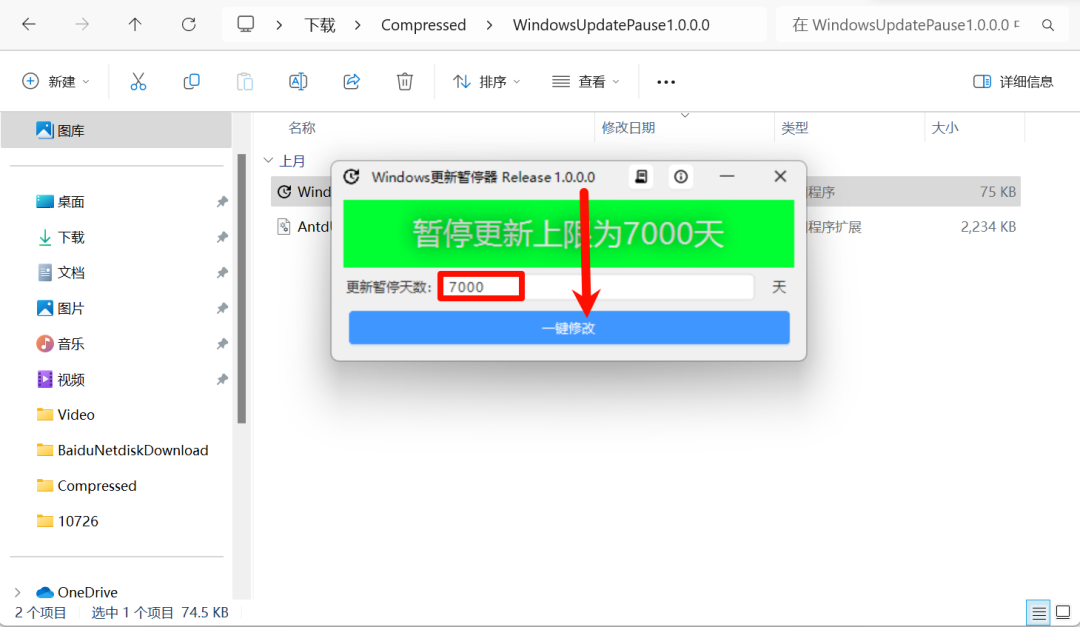This screenshot has width=1080, height=627.
Task: Click the sidebar vertical scrollbar
Action: (x=242, y=289)
